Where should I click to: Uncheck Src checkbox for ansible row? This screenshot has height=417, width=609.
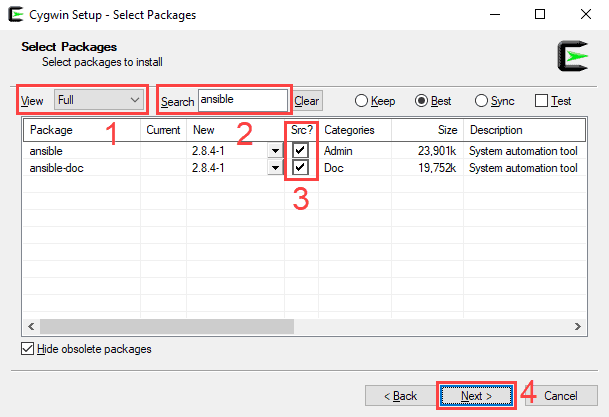click(300, 150)
